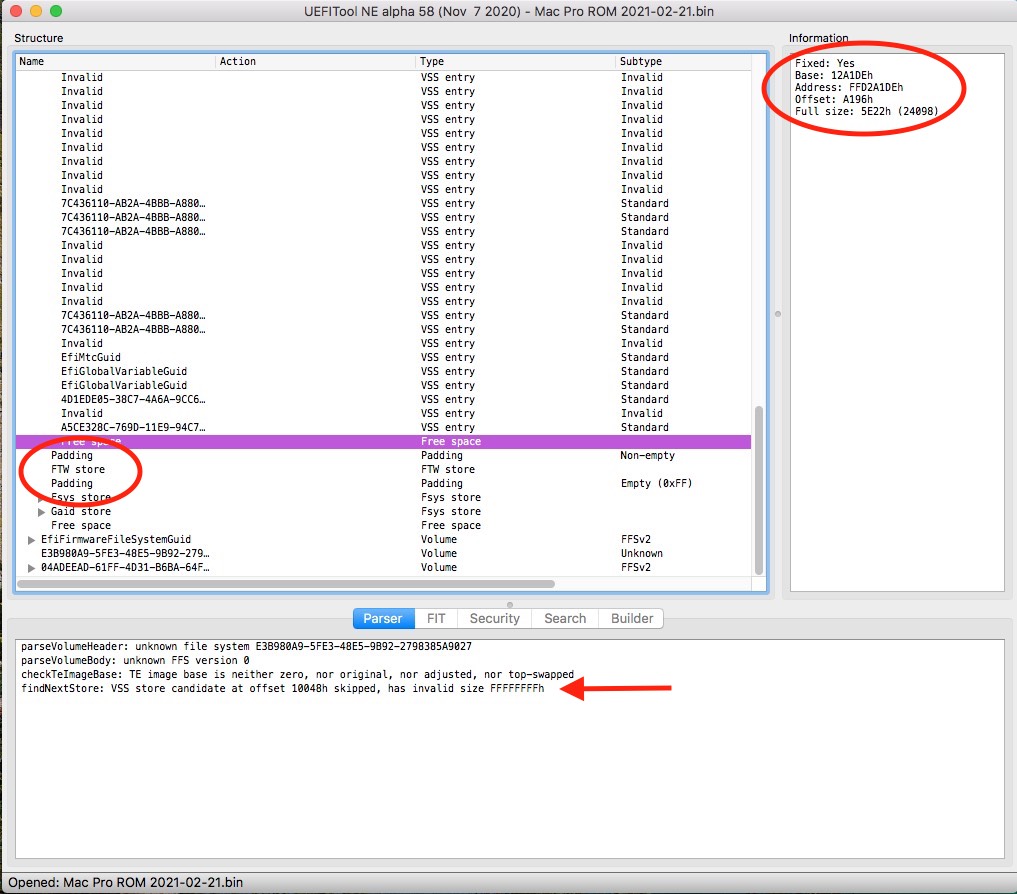Select the A5CE328C-769D-11E9 VSS entry

click(383, 428)
